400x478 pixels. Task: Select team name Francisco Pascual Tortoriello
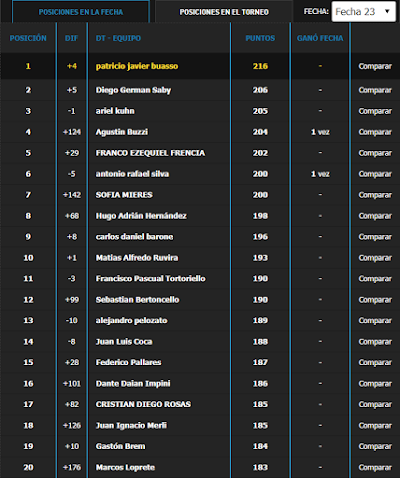click(x=150, y=279)
